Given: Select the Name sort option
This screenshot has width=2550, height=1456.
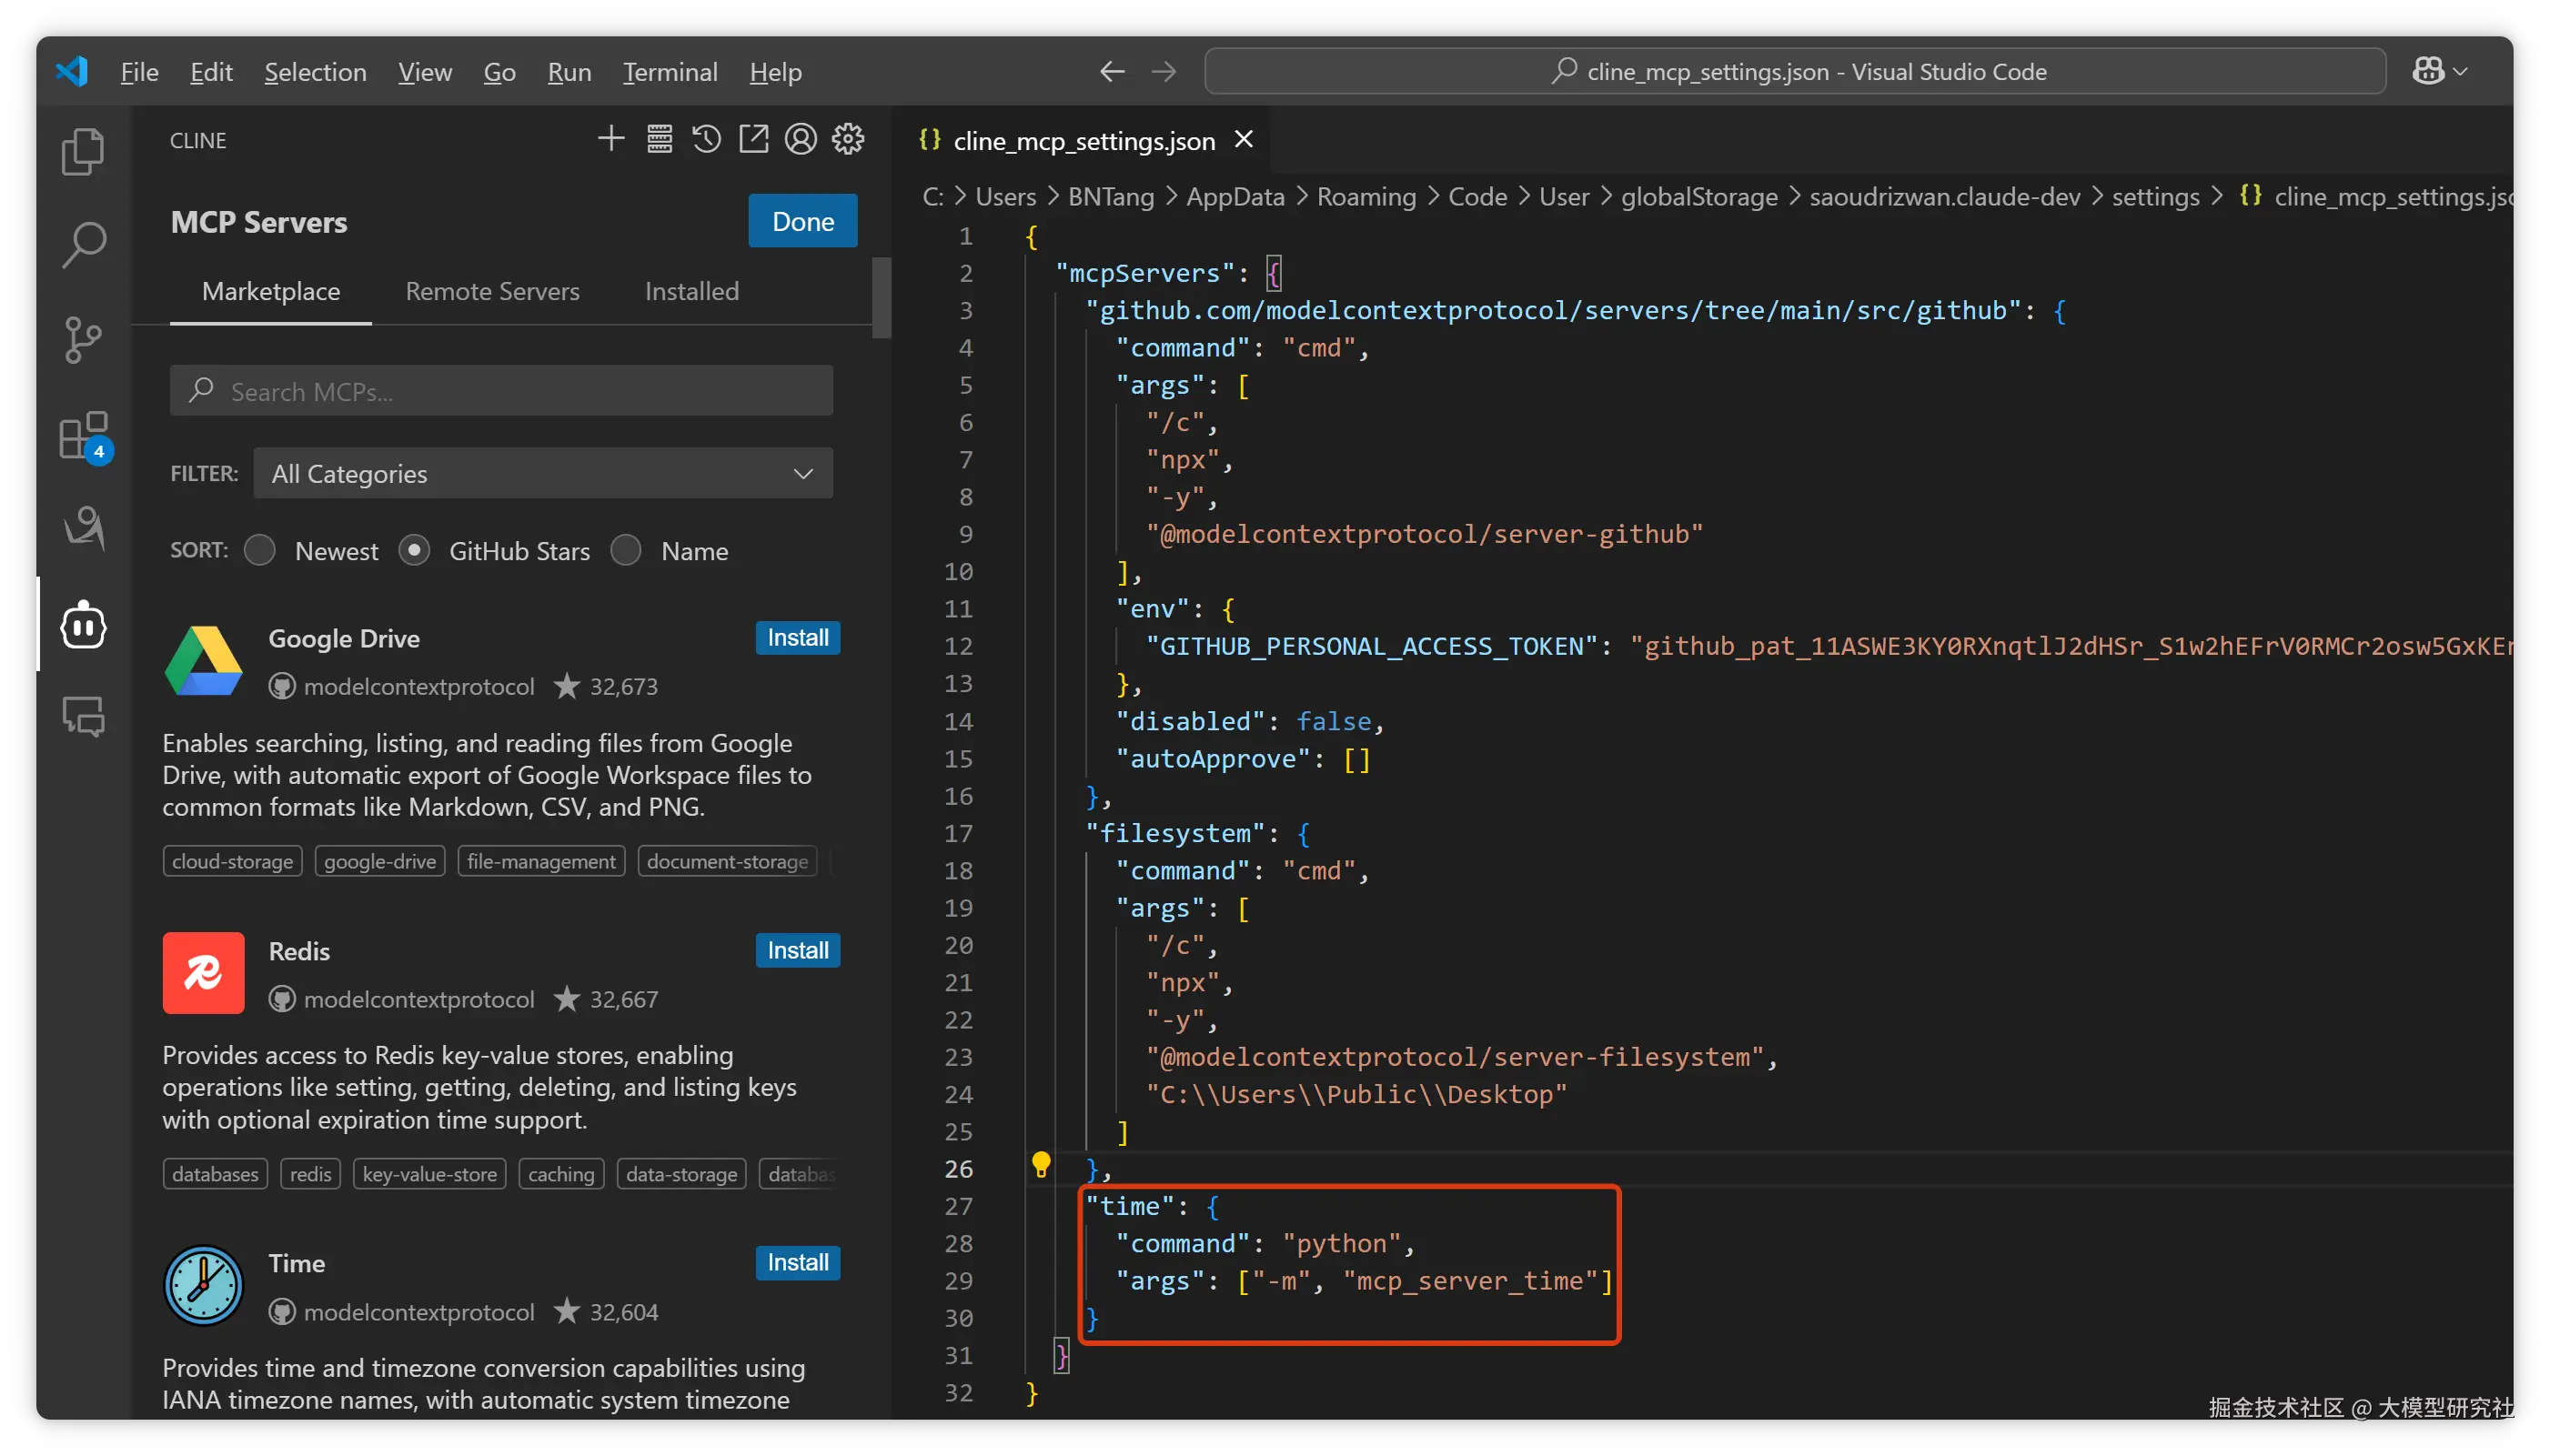Looking at the screenshot, I should pos(626,551).
